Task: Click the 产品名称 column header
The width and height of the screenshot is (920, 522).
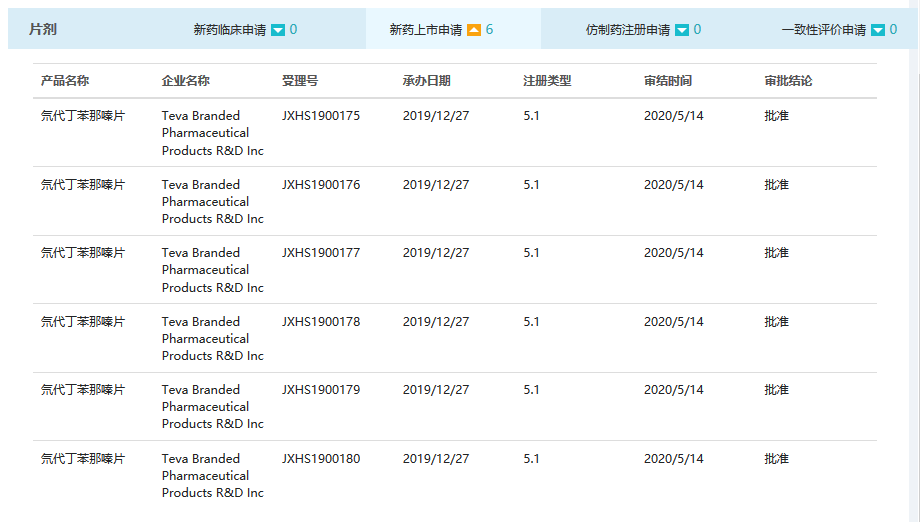Action: click(x=65, y=80)
